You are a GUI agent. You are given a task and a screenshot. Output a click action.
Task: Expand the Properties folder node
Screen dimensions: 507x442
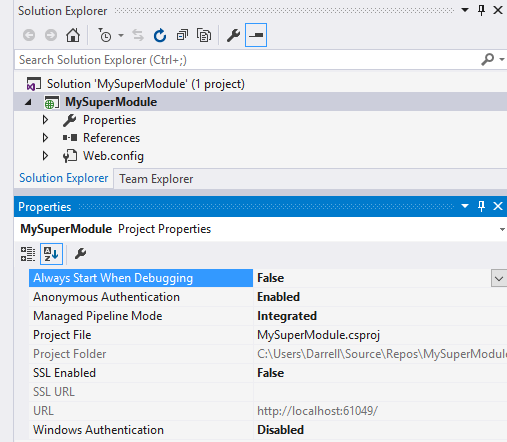[45, 120]
